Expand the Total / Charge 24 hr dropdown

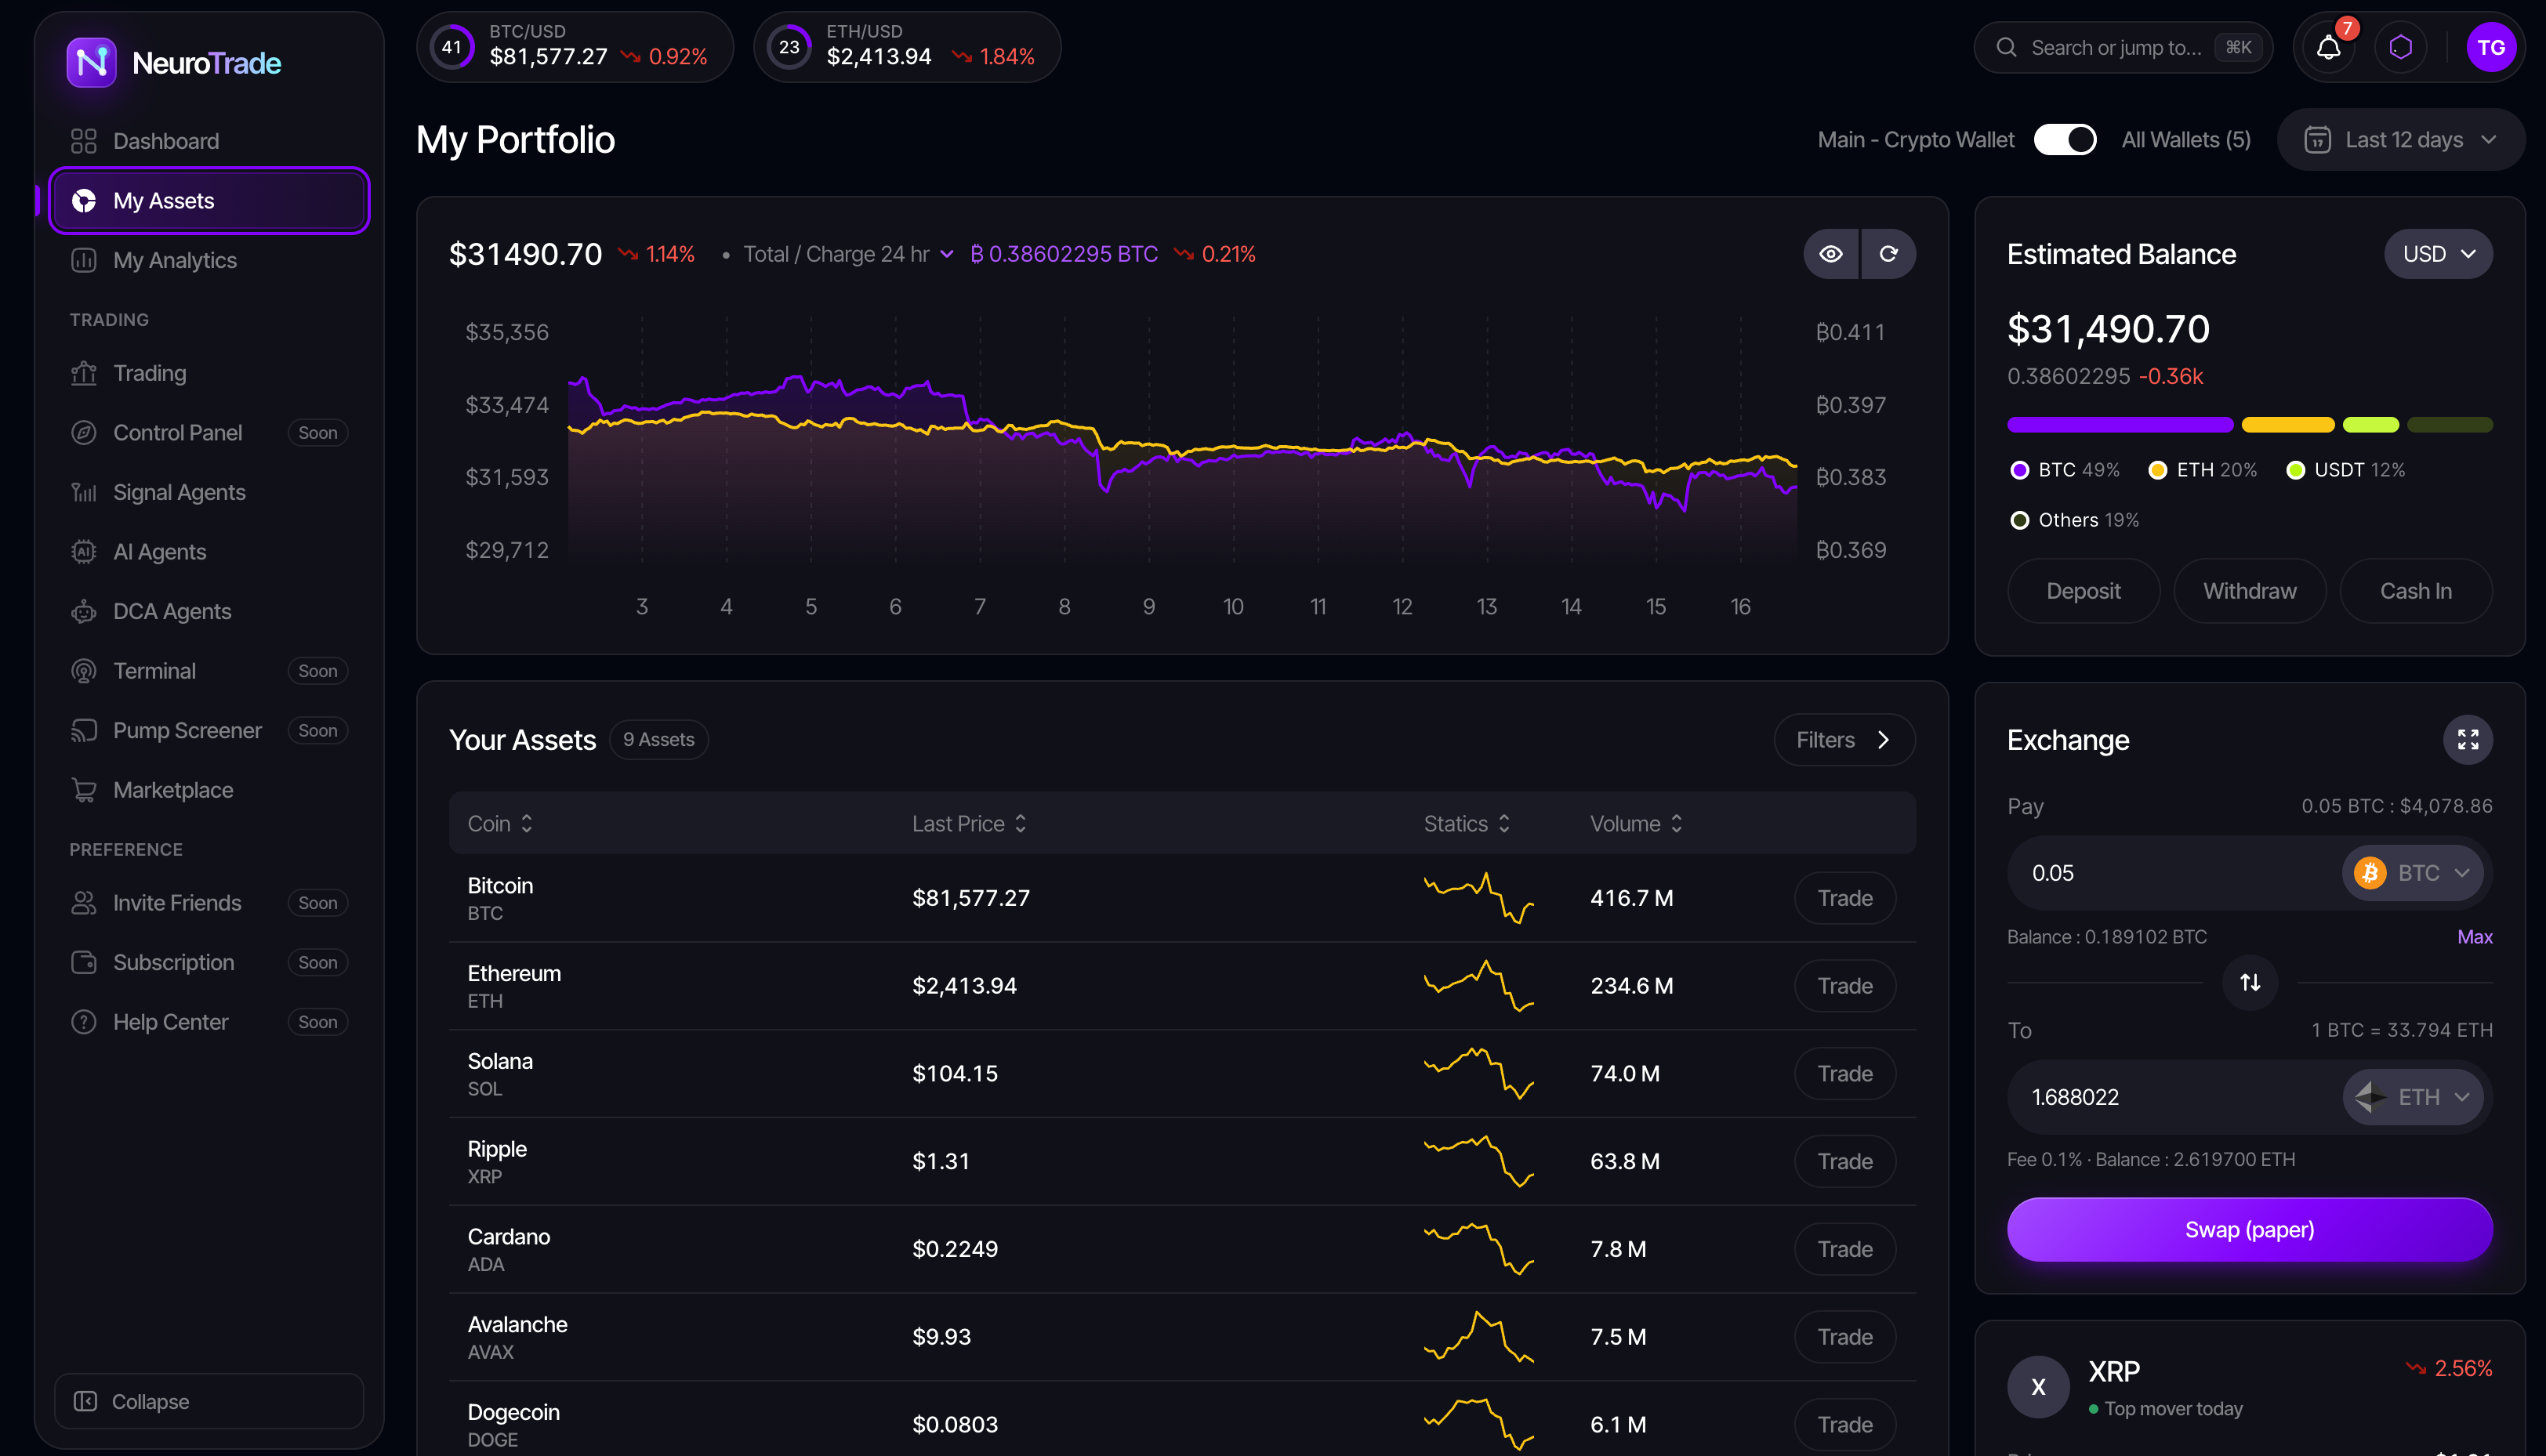(x=848, y=254)
